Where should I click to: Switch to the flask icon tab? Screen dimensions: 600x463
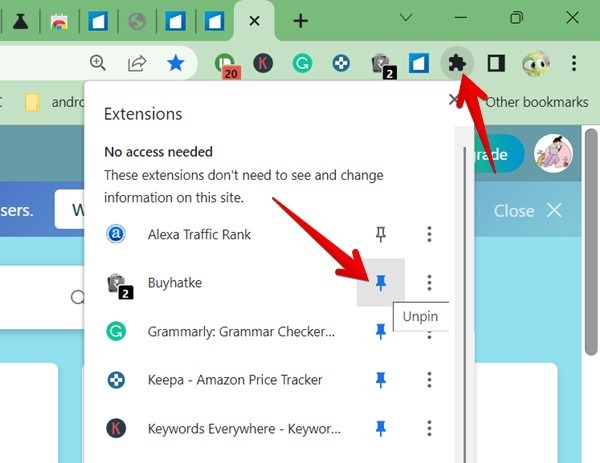tap(20, 21)
